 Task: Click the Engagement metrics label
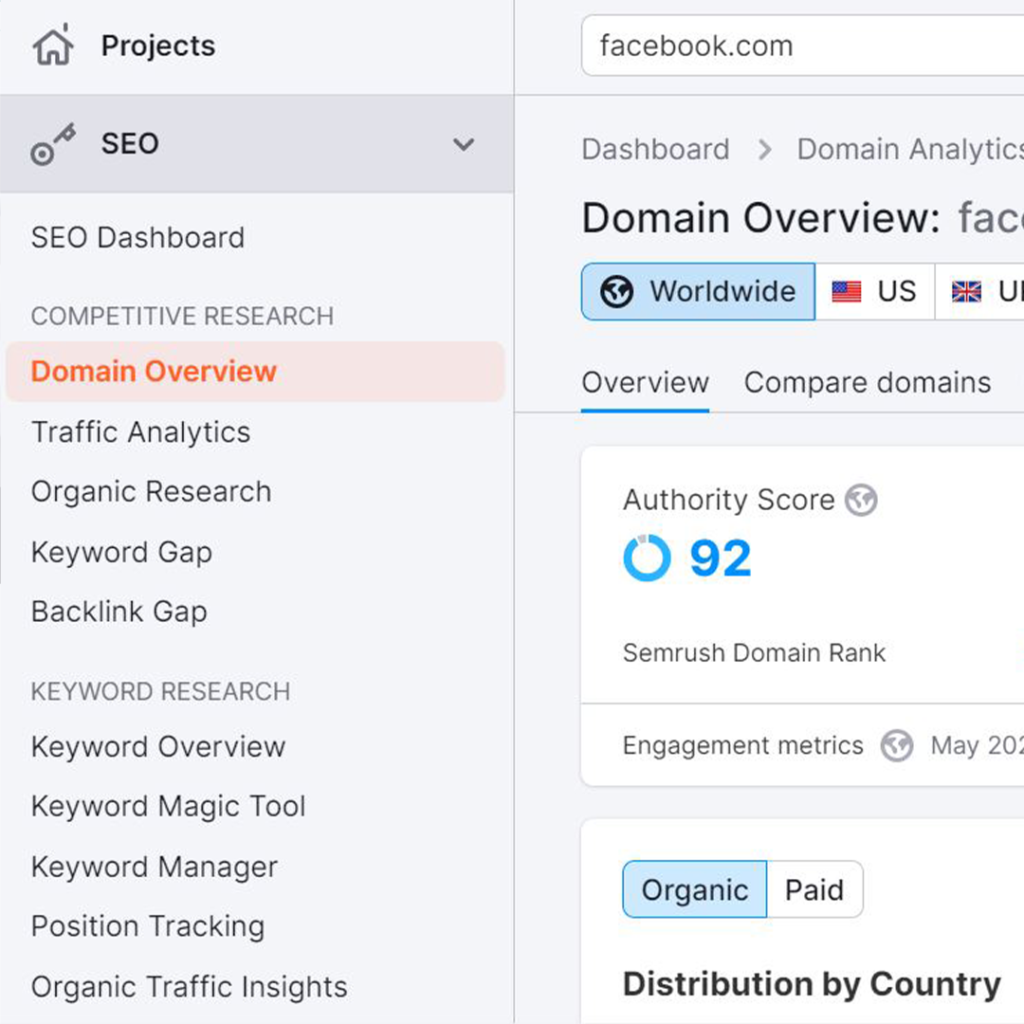tap(743, 746)
